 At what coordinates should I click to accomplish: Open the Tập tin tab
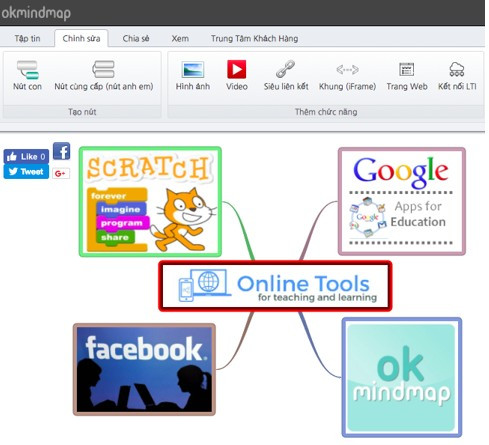(x=27, y=38)
